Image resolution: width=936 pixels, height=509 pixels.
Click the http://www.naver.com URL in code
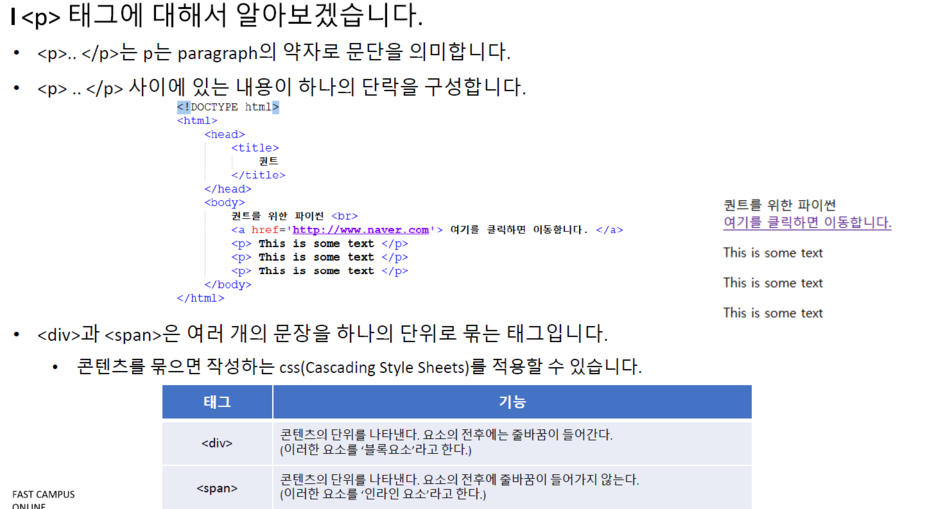coord(361,230)
